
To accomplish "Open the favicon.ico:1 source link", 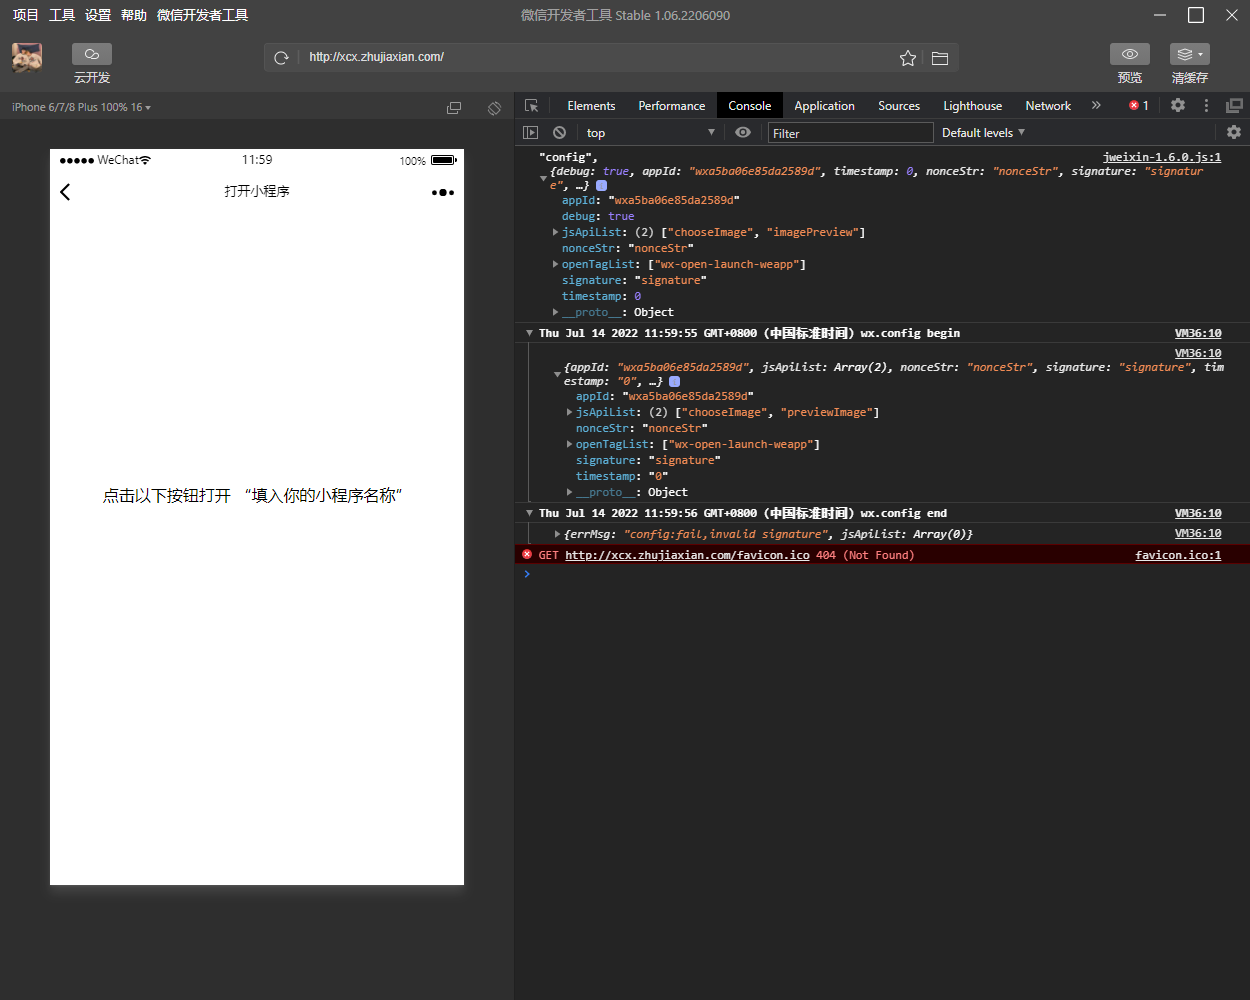I will click(x=1178, y=555).
